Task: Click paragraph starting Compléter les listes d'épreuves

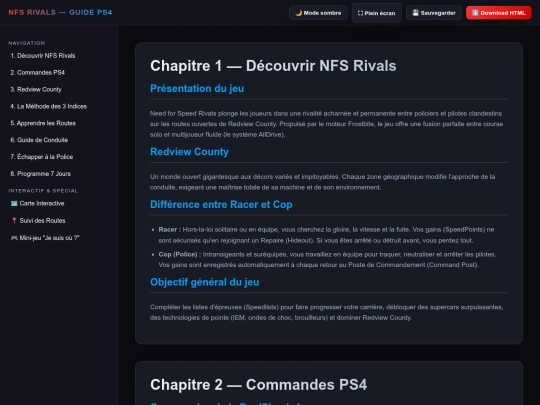Action: click(326, 312)
